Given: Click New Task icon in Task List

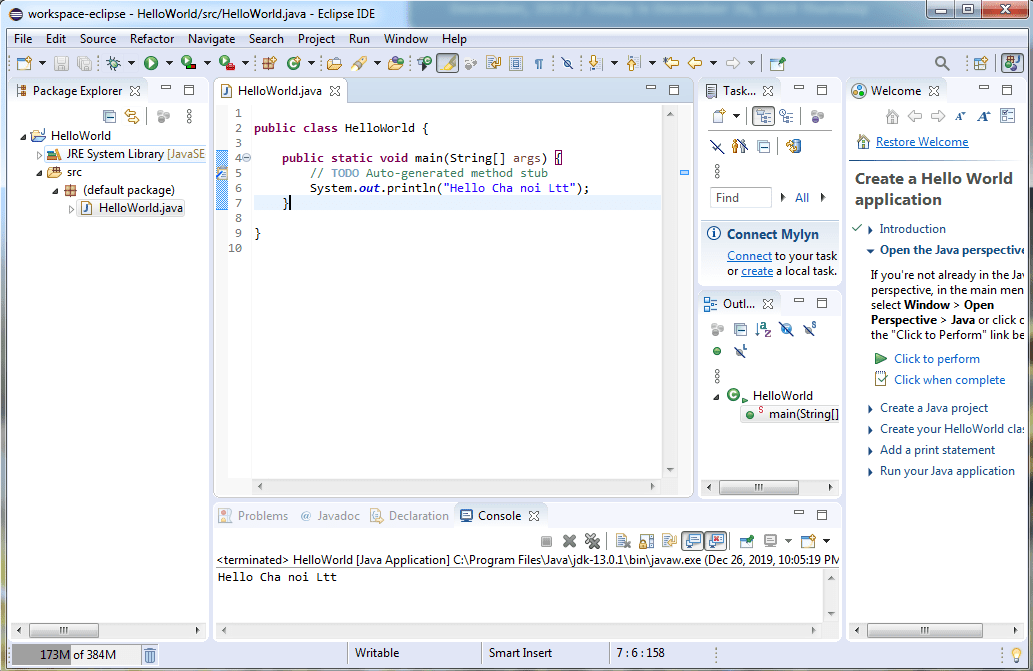Looking at the screenshot, I should (719, 117).
